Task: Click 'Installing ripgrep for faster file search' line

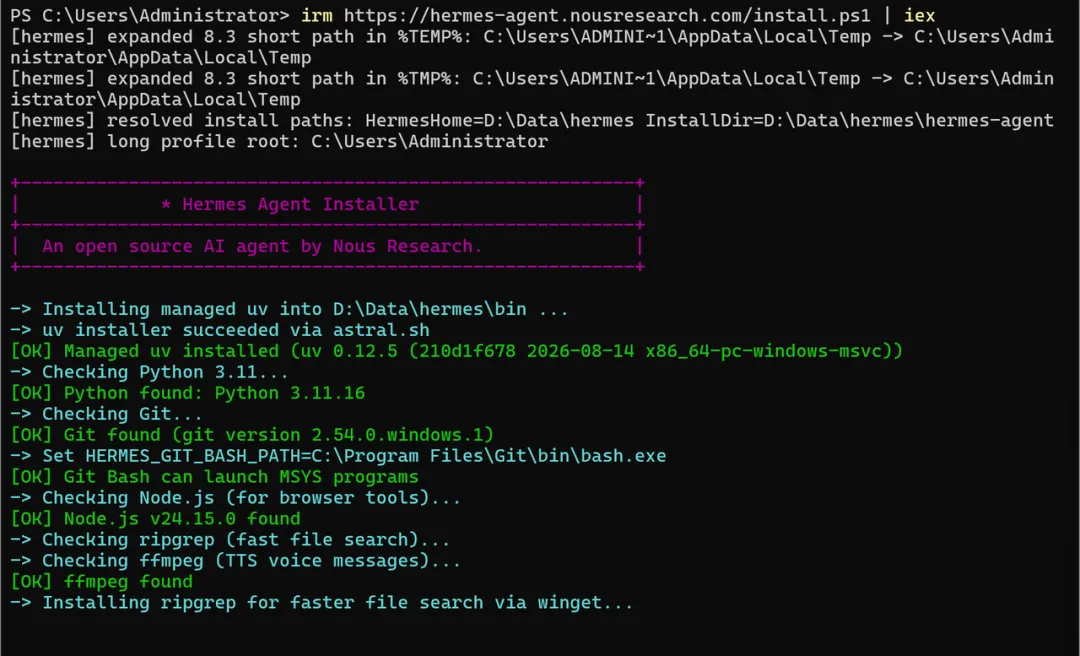Action: coord(322,603)
